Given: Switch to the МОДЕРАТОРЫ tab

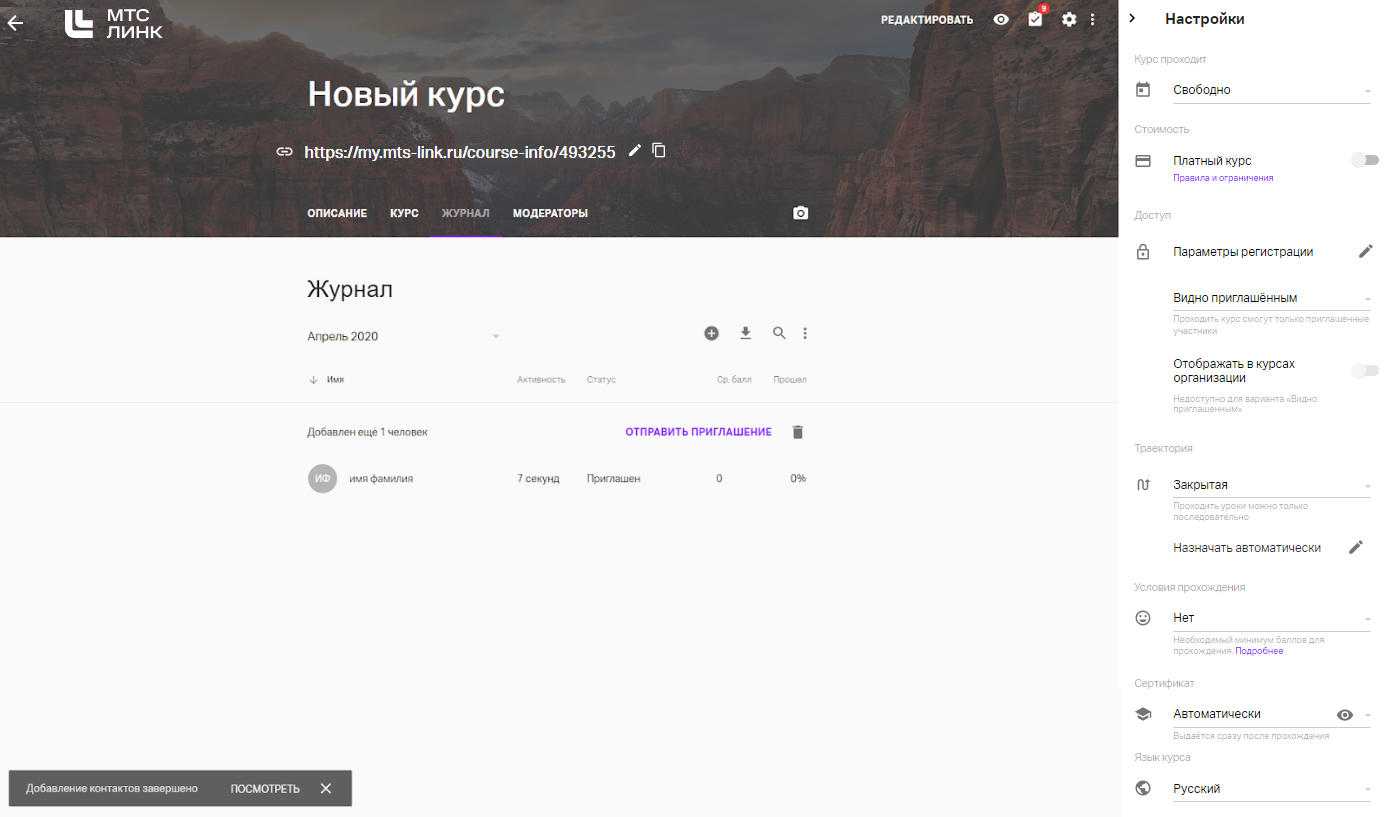Looking at the screenshot, I should coord(550,213).
